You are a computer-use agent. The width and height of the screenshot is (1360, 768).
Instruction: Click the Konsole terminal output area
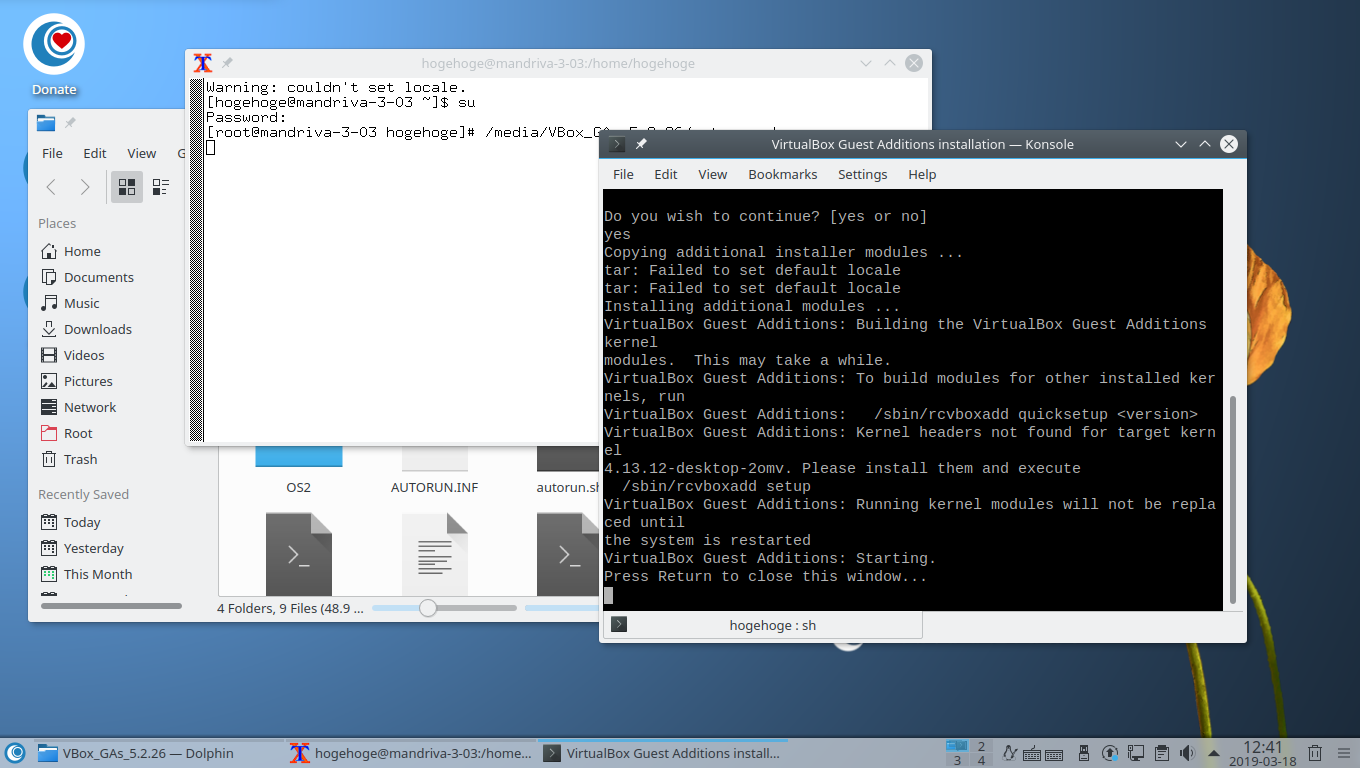(x=913, y=399)
